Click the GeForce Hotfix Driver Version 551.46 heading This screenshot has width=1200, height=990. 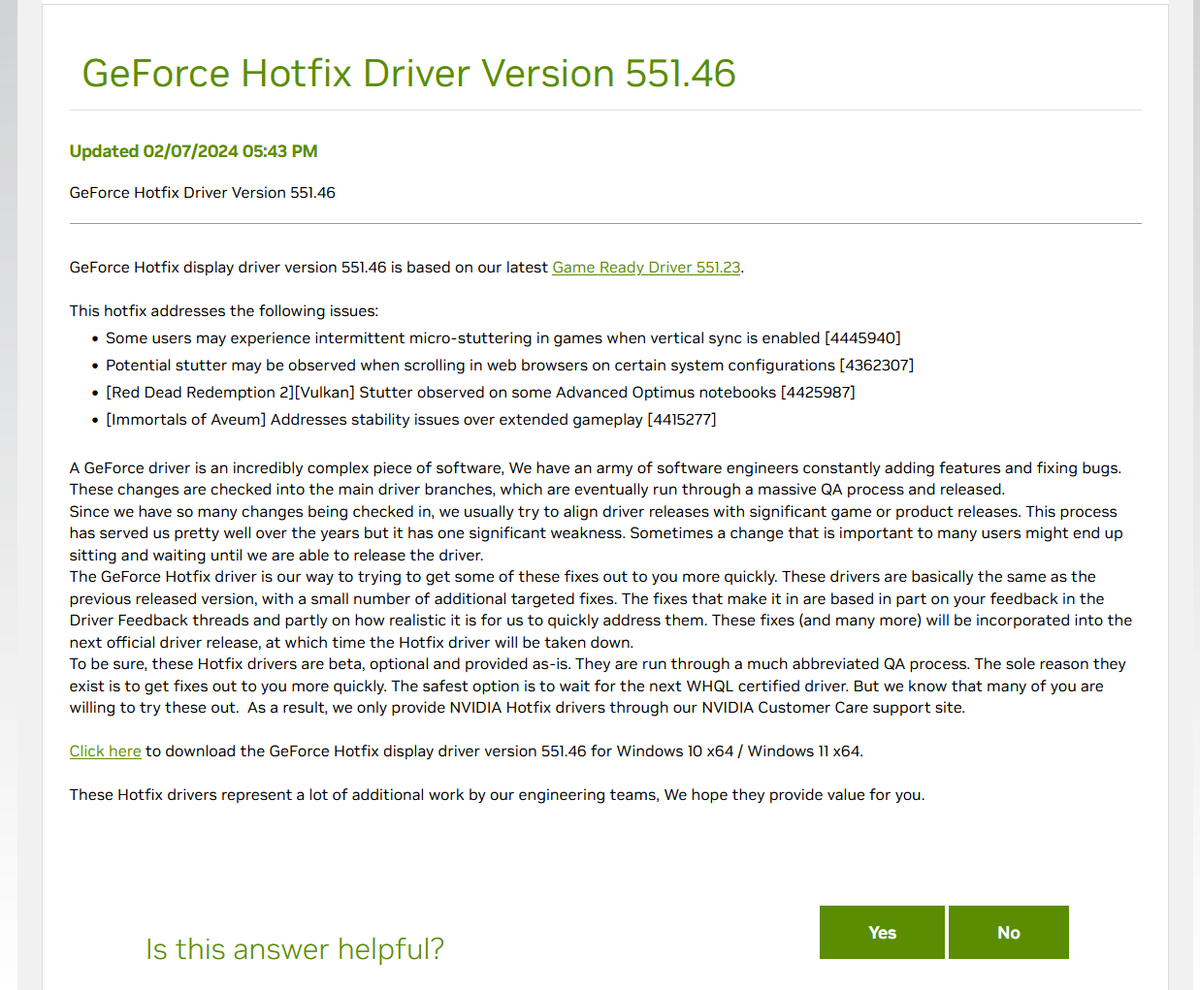click(408, 73)
